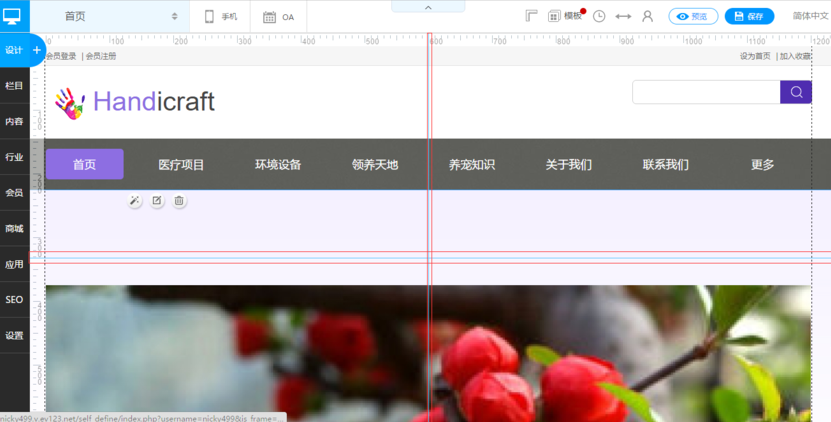This screenshot has height=422, width=831.
Task: Click the trash delete module icon
Action: tap(179, 200)
